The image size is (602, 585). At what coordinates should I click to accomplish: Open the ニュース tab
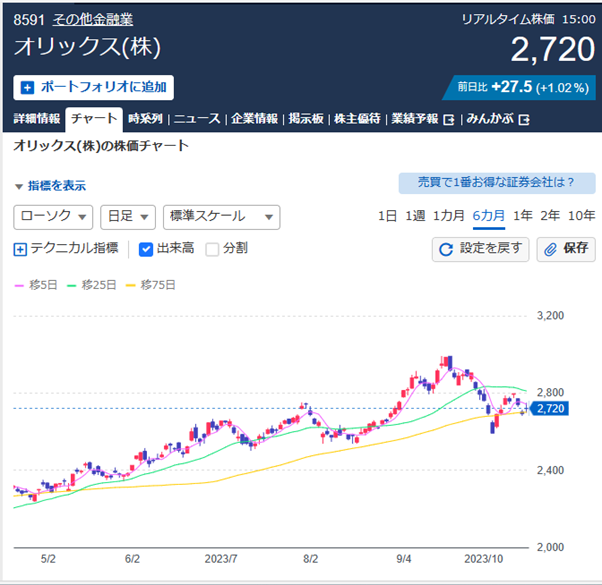point(197,119)
